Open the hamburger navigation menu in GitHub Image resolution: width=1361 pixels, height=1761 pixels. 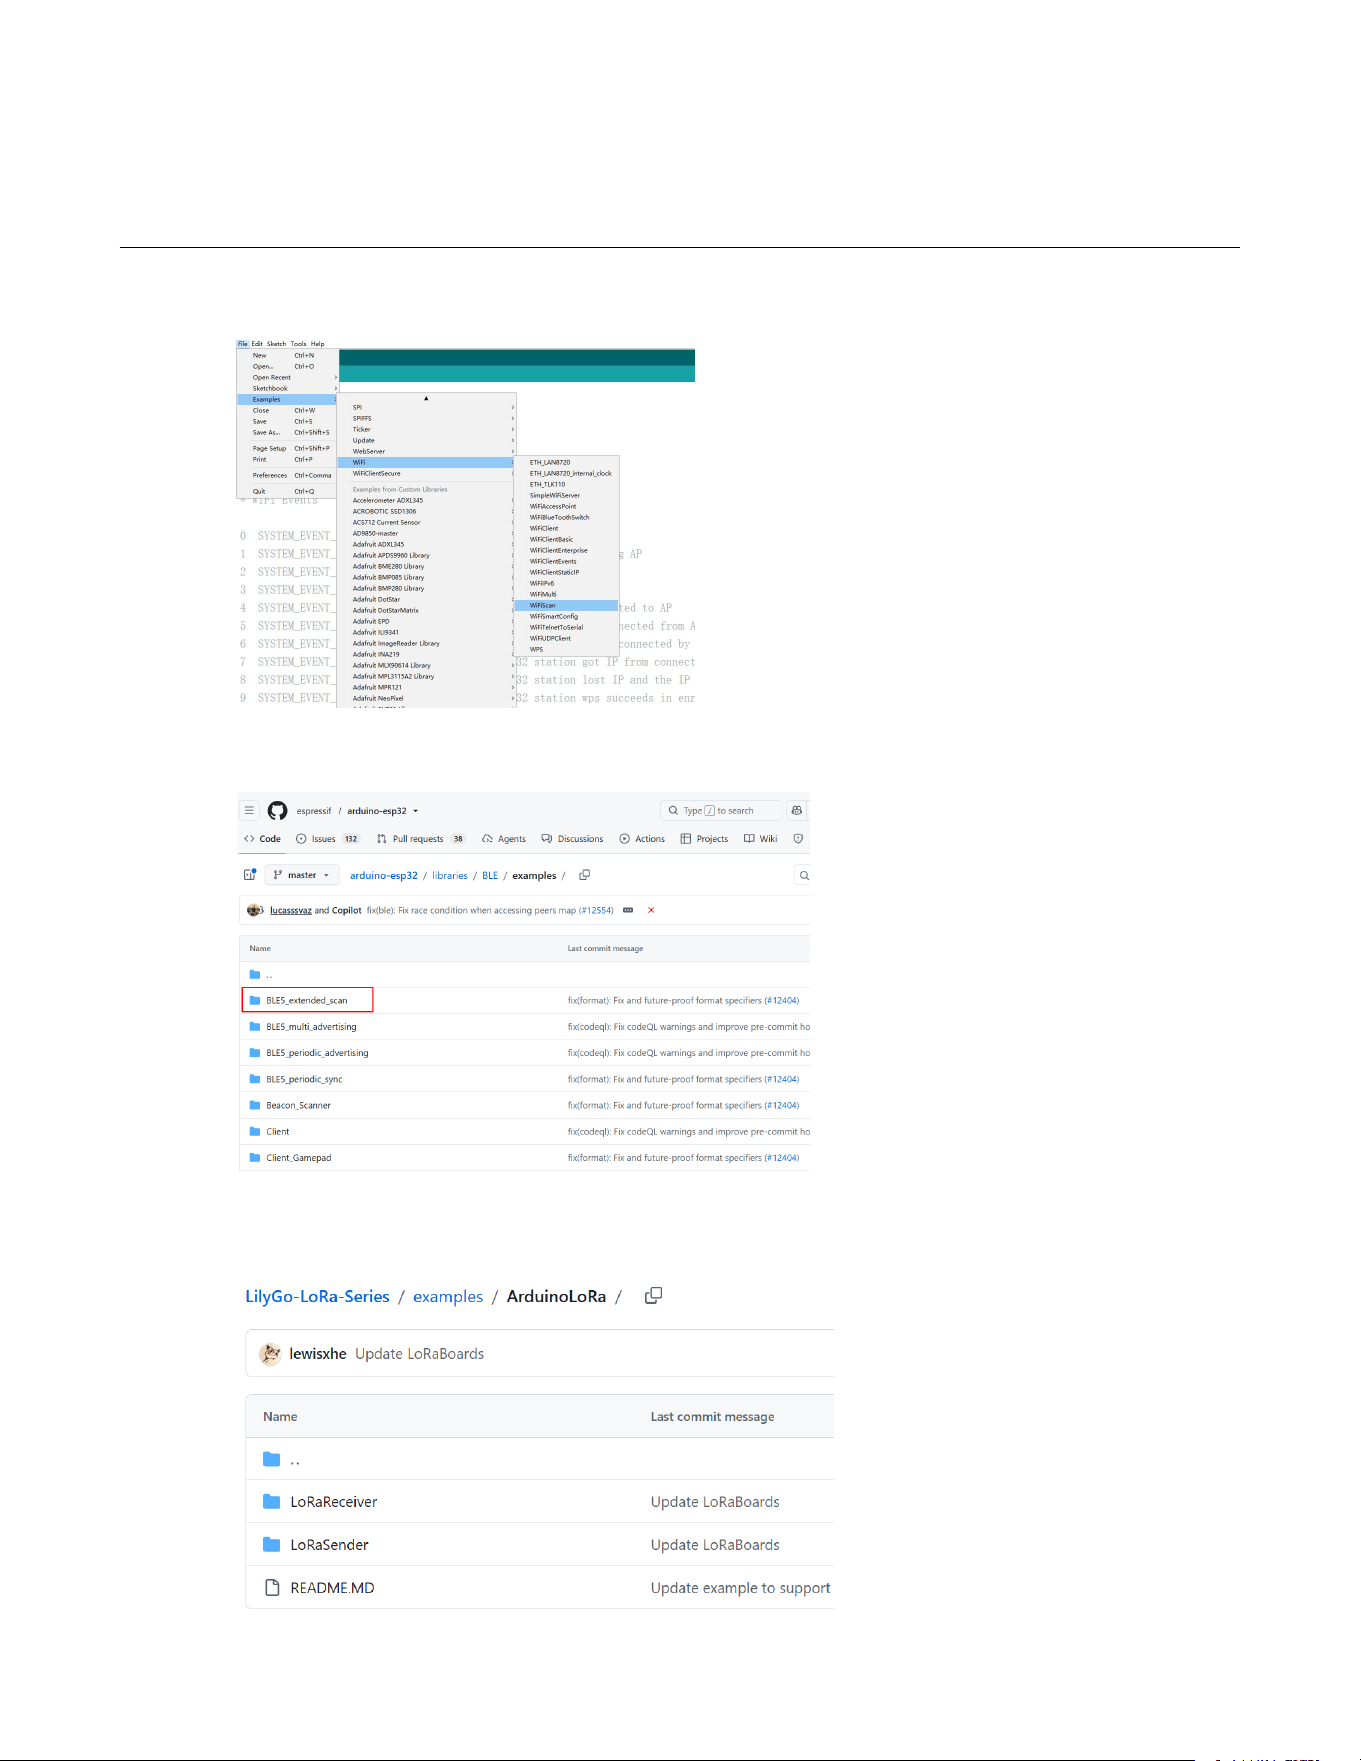(249, 811)
